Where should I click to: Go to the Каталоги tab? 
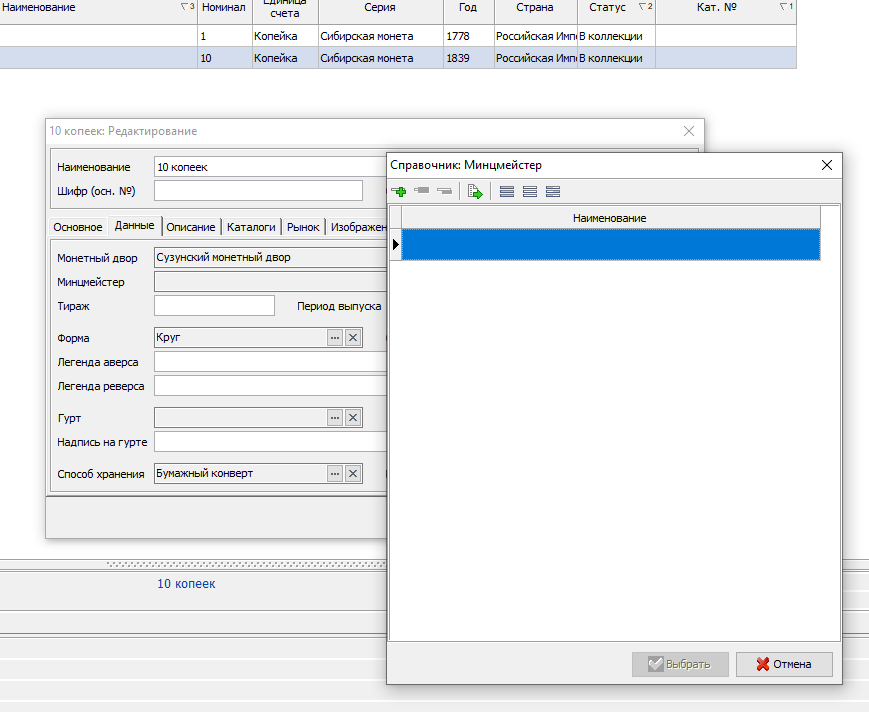coord(251,227)
